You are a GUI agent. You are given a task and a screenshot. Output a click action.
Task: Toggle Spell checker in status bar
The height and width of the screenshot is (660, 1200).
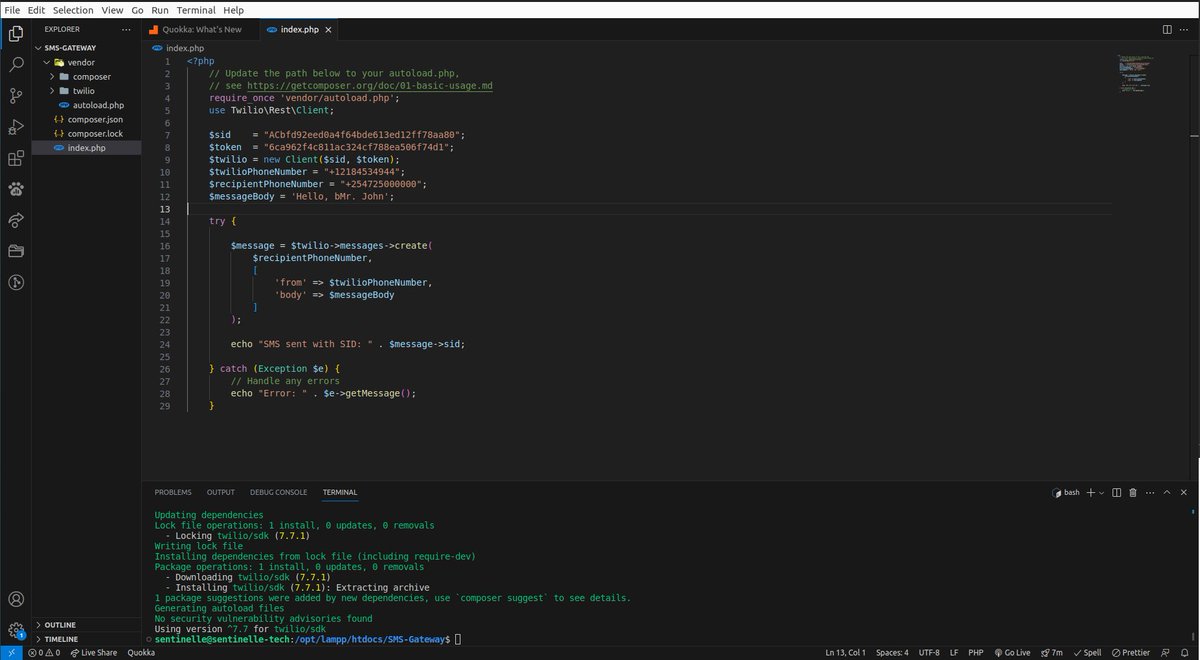pyautogui.click(x=1087, y=652)
